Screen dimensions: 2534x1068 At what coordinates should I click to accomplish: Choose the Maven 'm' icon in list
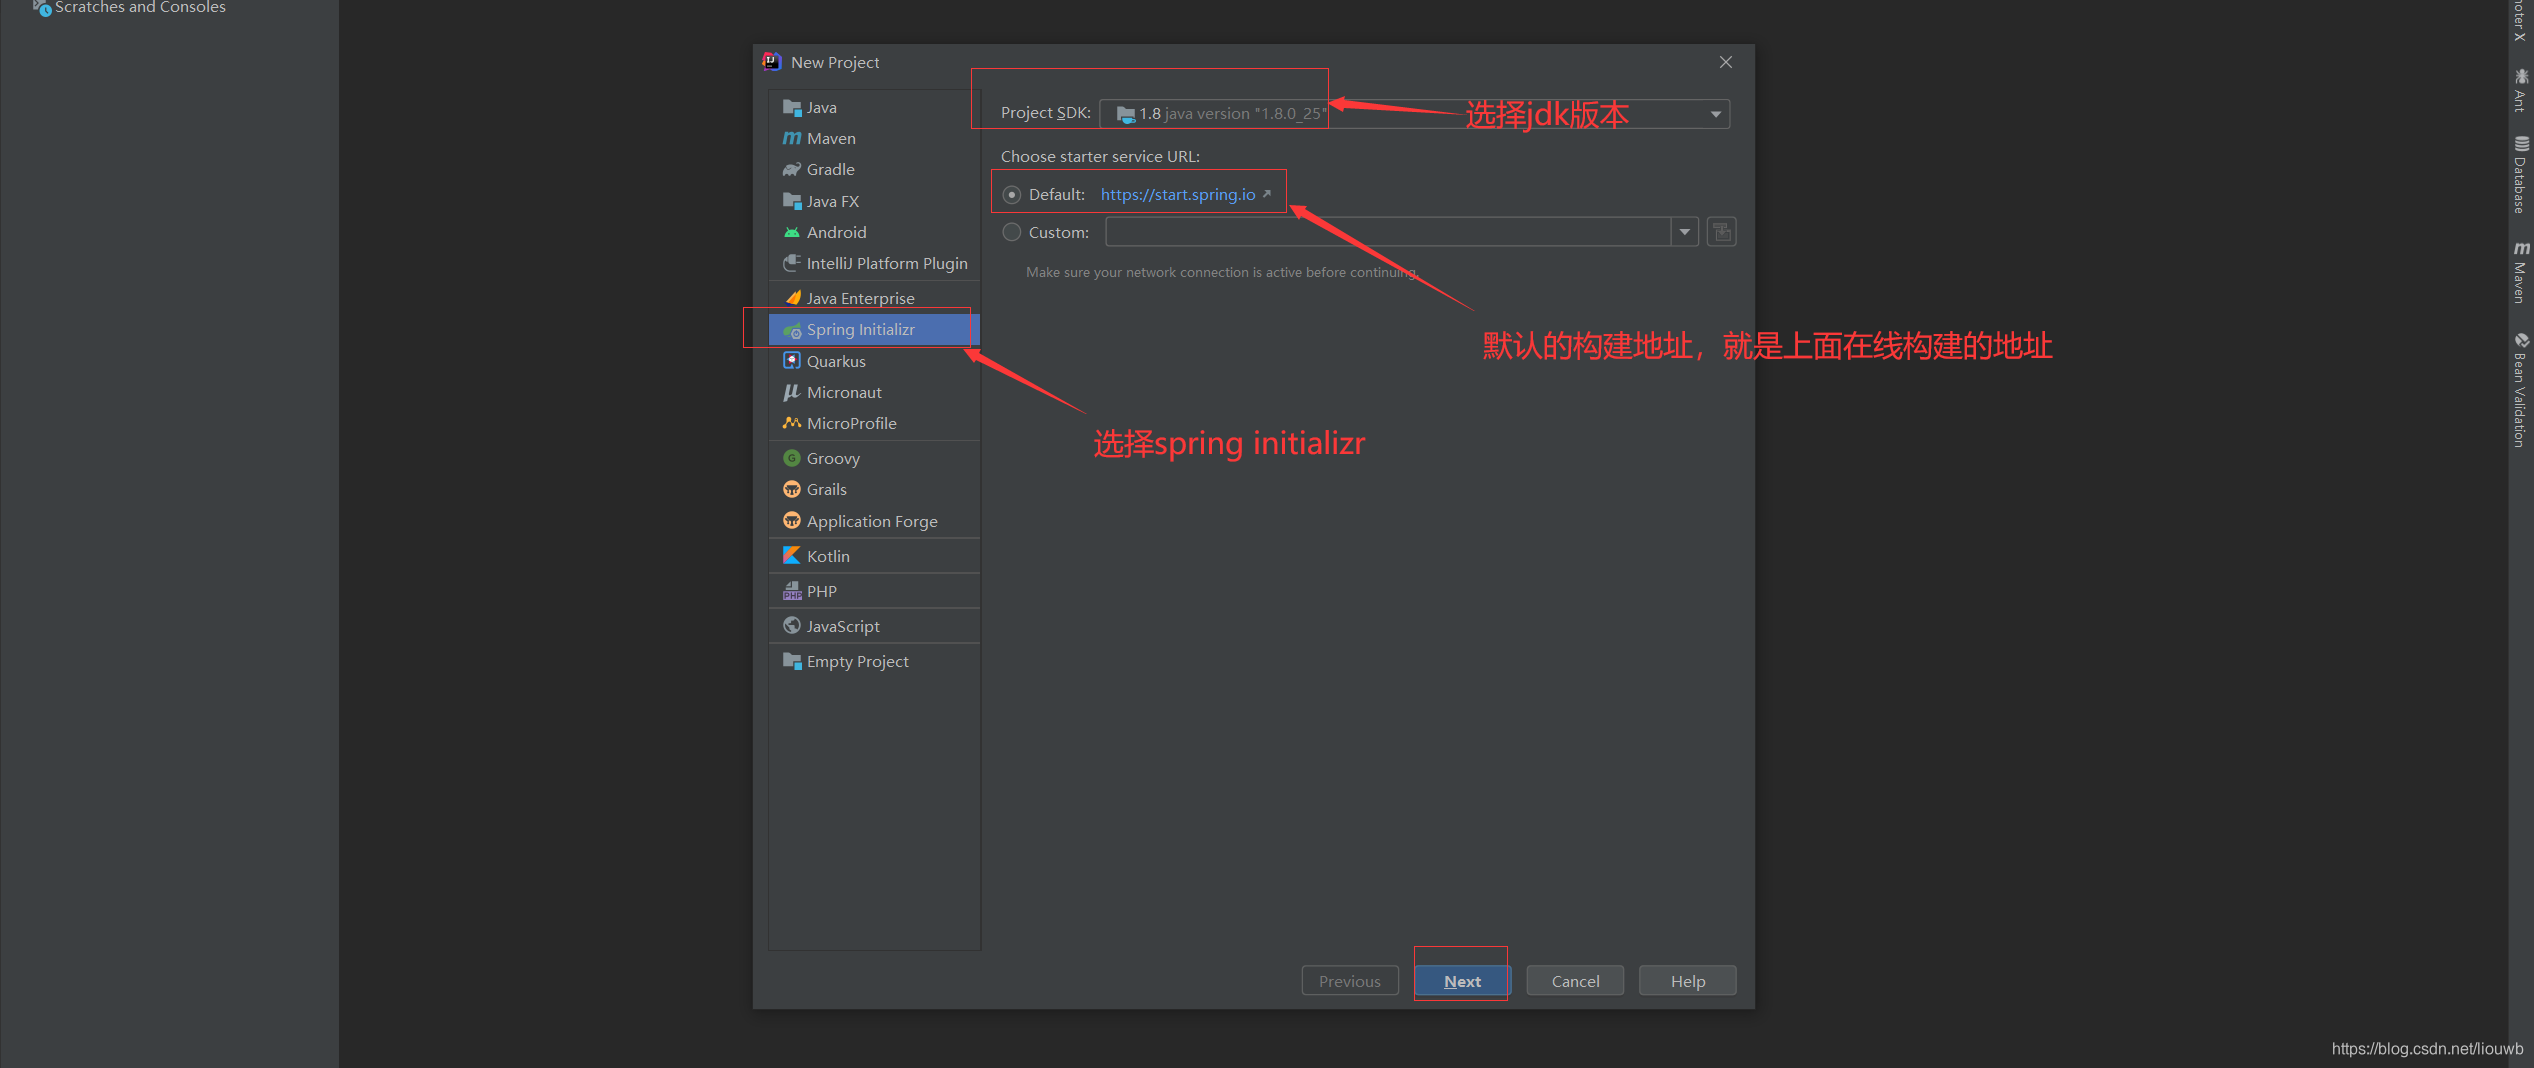(x=792, y=138)
